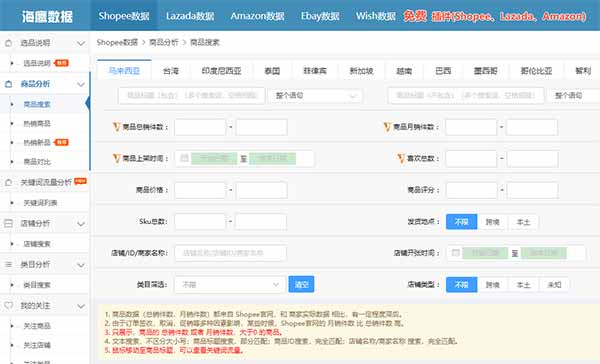This screenshot has width=600, height=364.
Task: Click the 海鹰数据 logo
Action: 47,16
